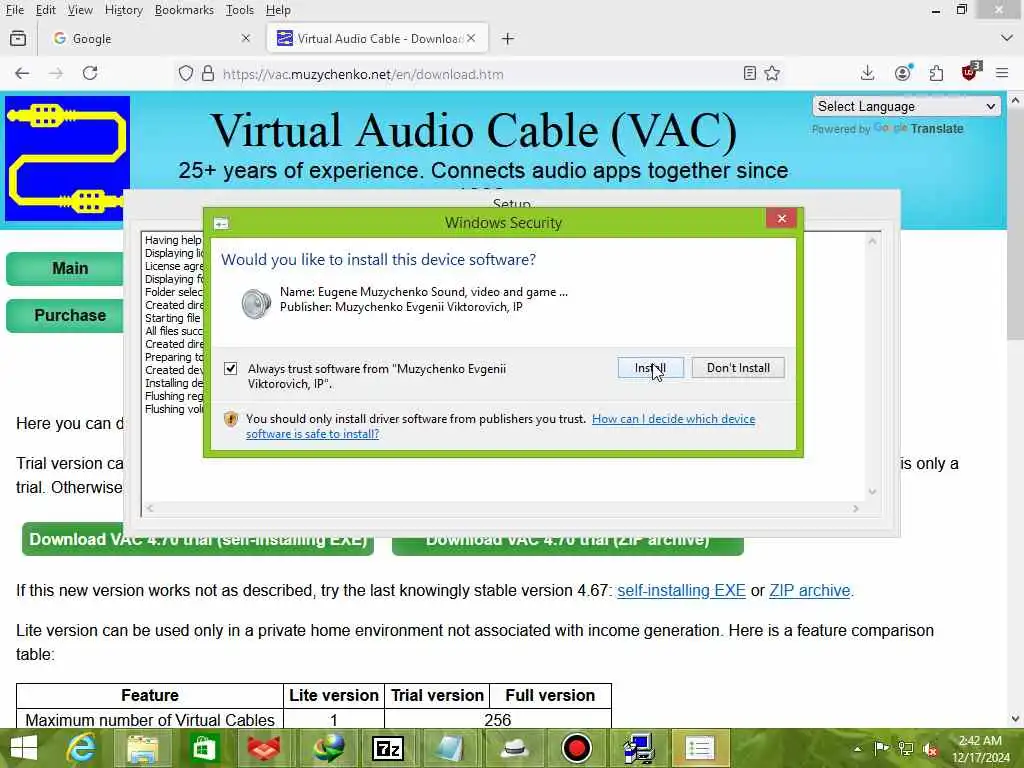
Task: Close the Google tab
Action: click(x=246, y=39)
